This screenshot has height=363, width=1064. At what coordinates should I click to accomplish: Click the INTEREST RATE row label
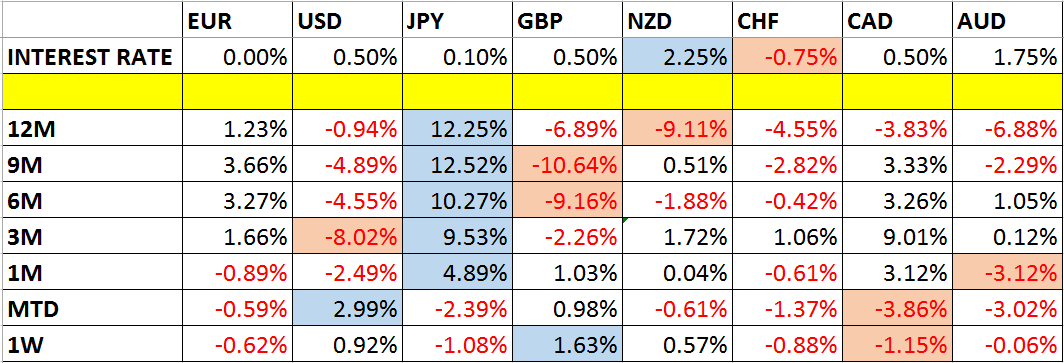click(92, 56)
